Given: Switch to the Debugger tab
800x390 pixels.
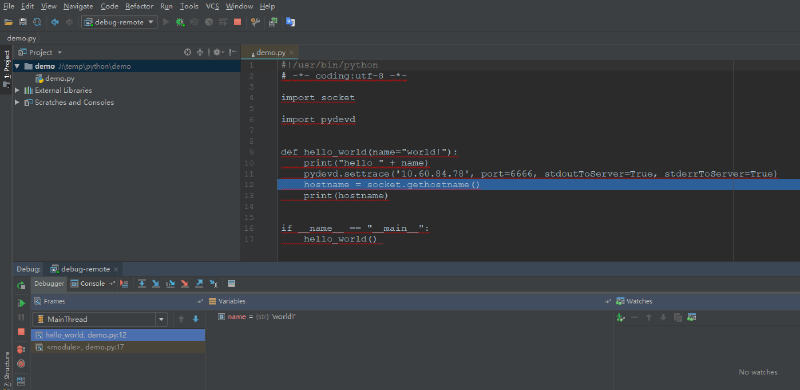Looking at the screenshot, I should [49, 284].
